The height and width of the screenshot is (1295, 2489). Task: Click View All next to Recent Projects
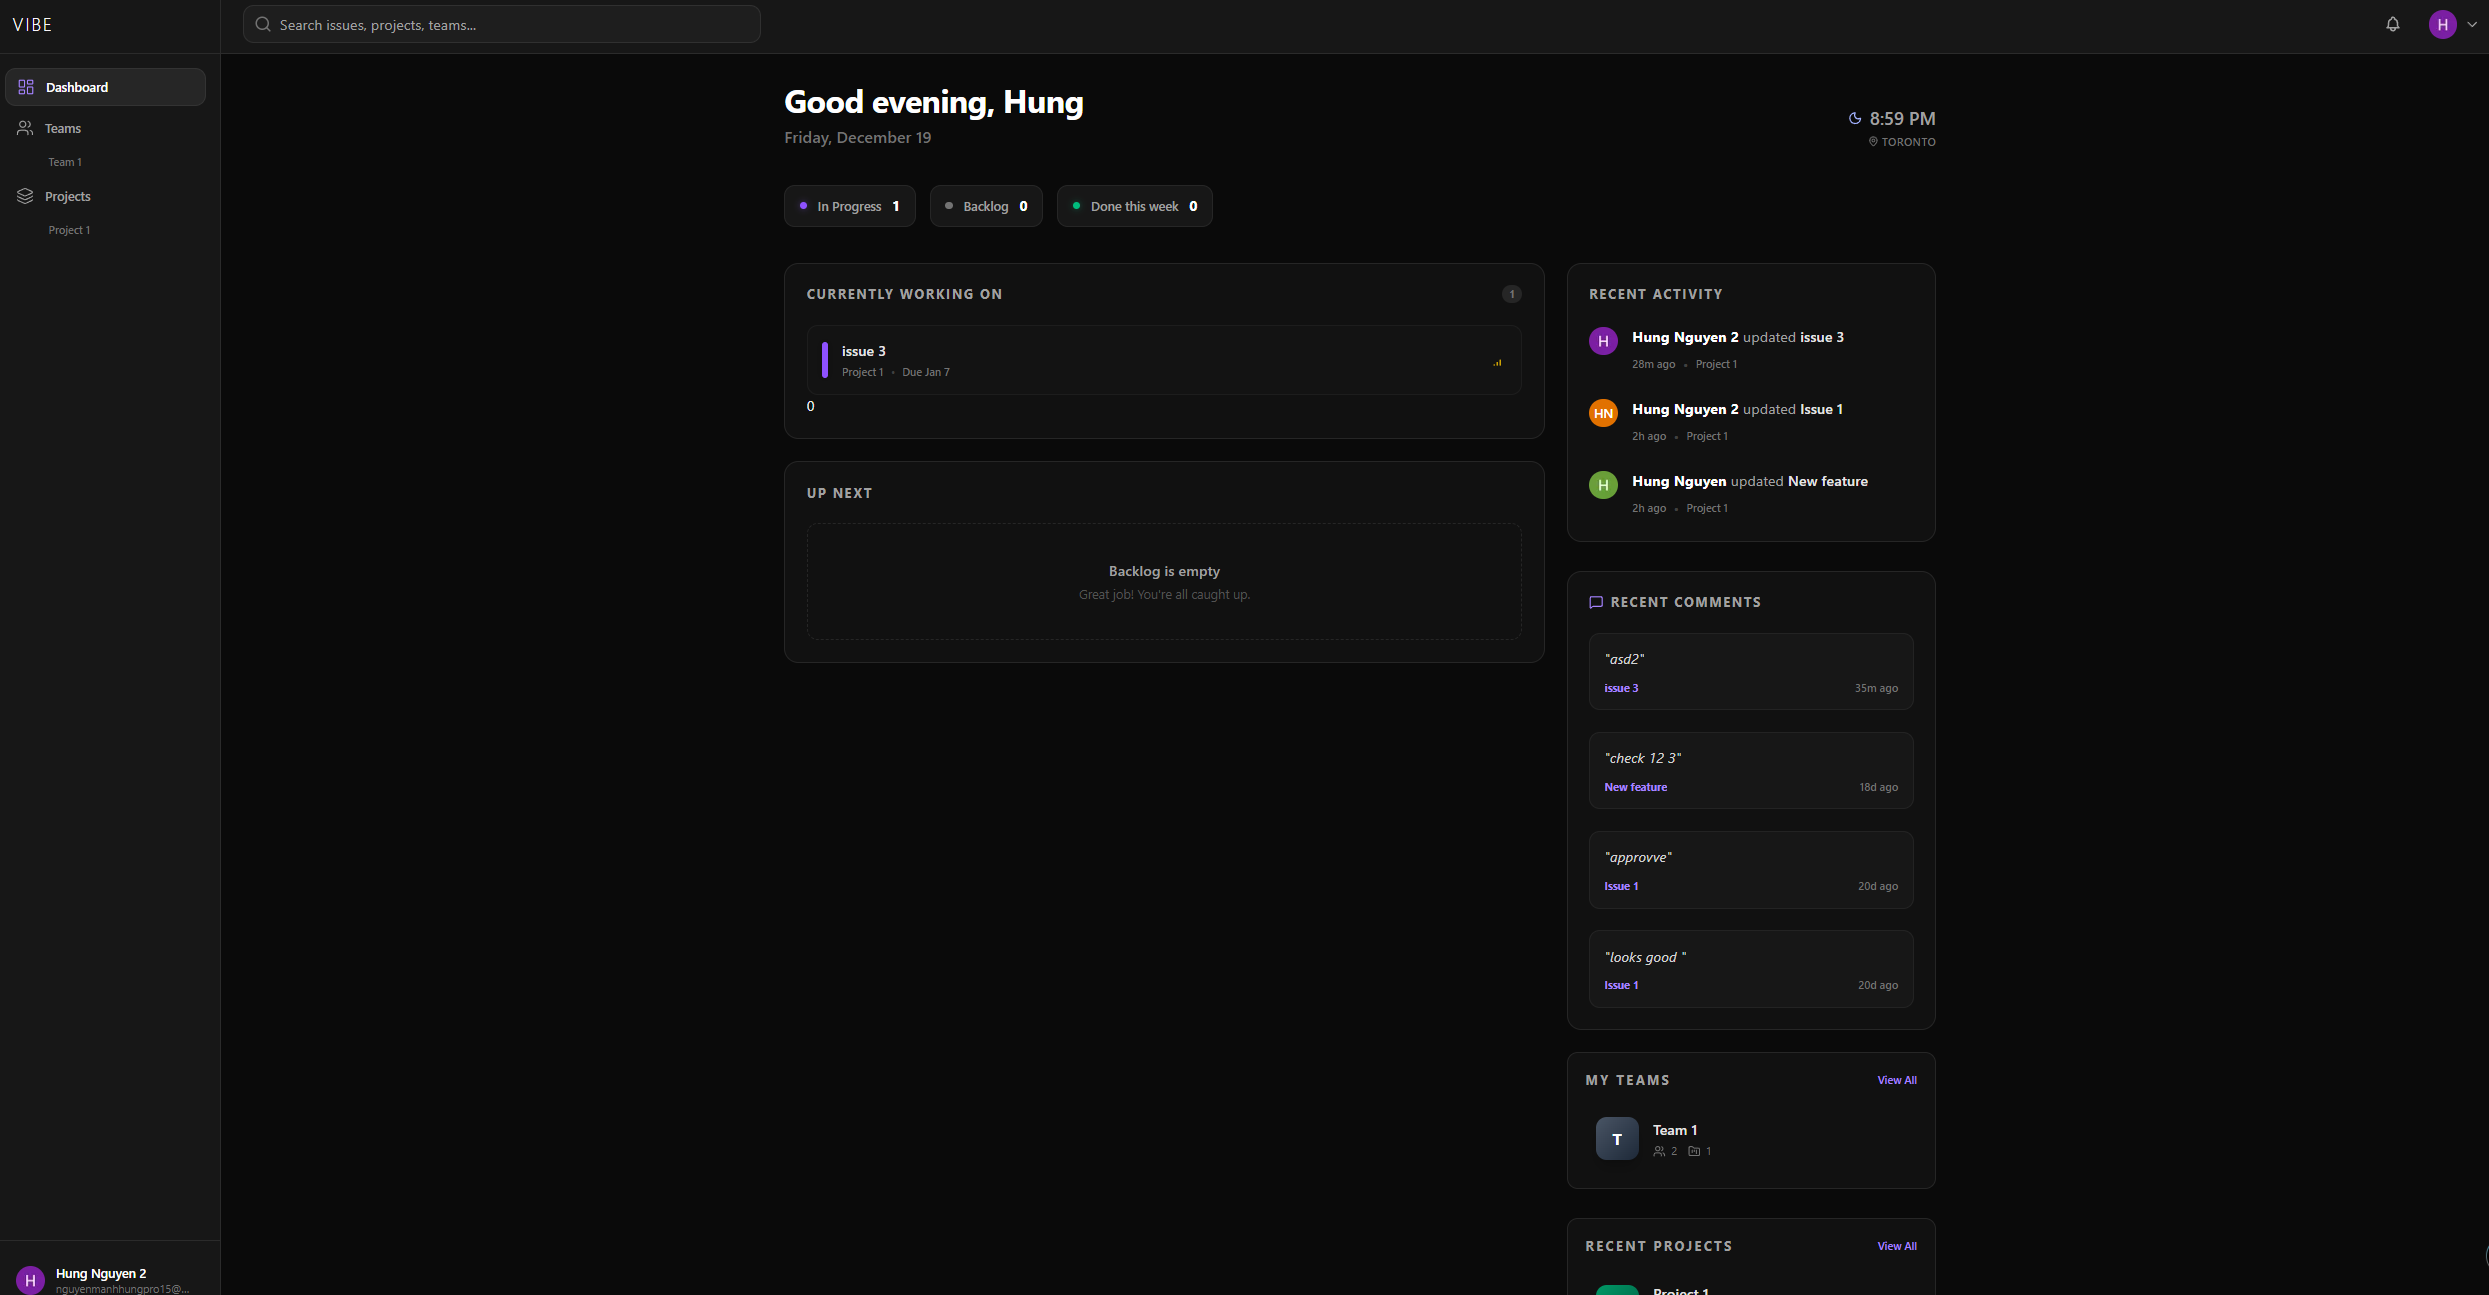pyautogui.click(x=1895, y=1246)
